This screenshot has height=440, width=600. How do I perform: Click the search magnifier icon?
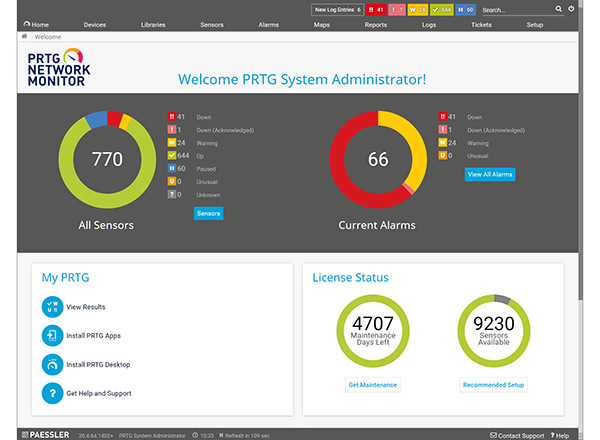click(559, 9)
